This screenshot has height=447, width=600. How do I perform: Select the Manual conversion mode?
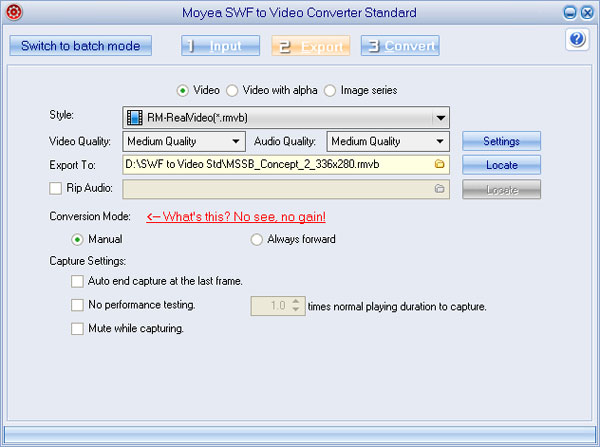tap(77, 240)
